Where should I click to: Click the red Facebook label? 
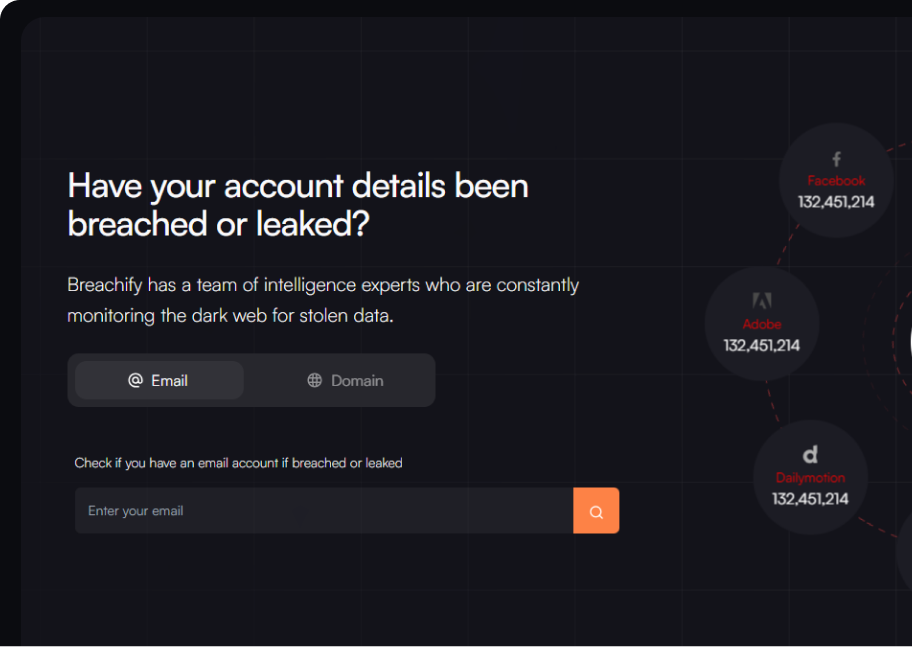point(836,181)
